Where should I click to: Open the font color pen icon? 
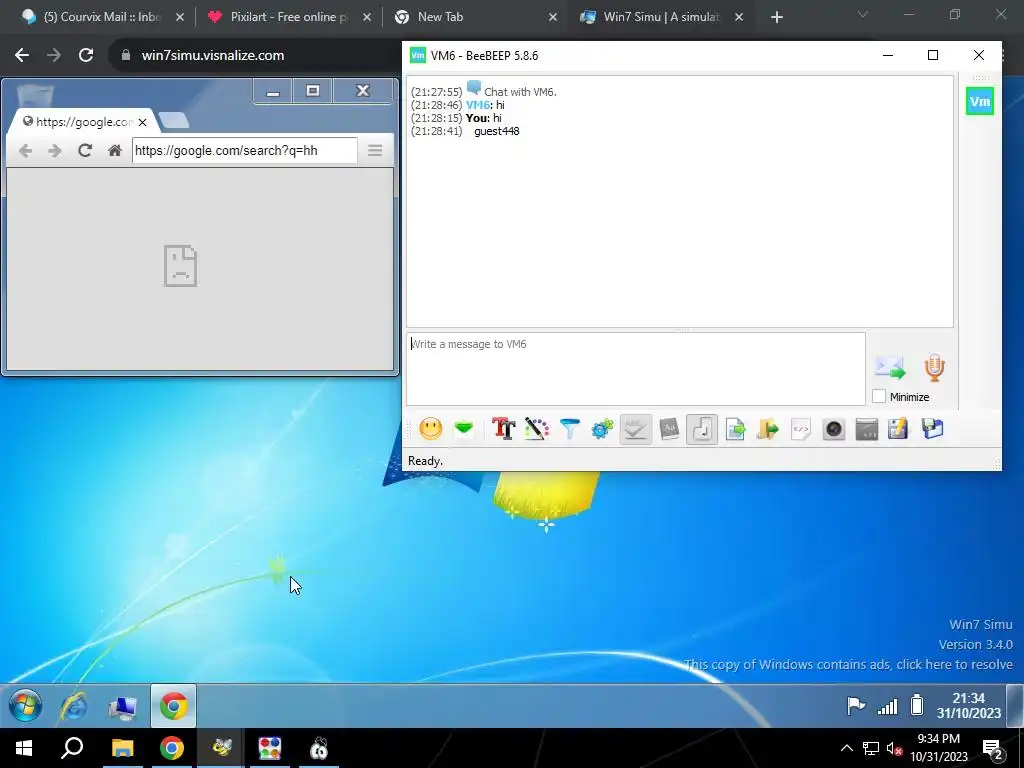pos(536,429)
